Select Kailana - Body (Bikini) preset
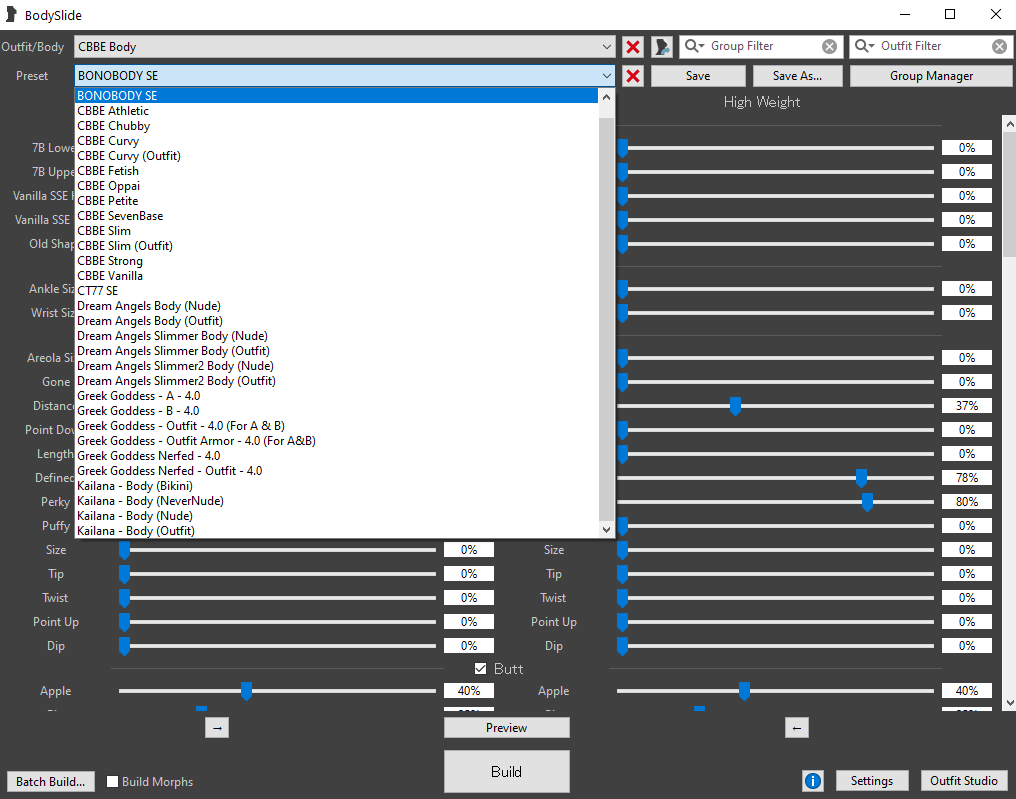1016x799 pixels. click(336, 485)
